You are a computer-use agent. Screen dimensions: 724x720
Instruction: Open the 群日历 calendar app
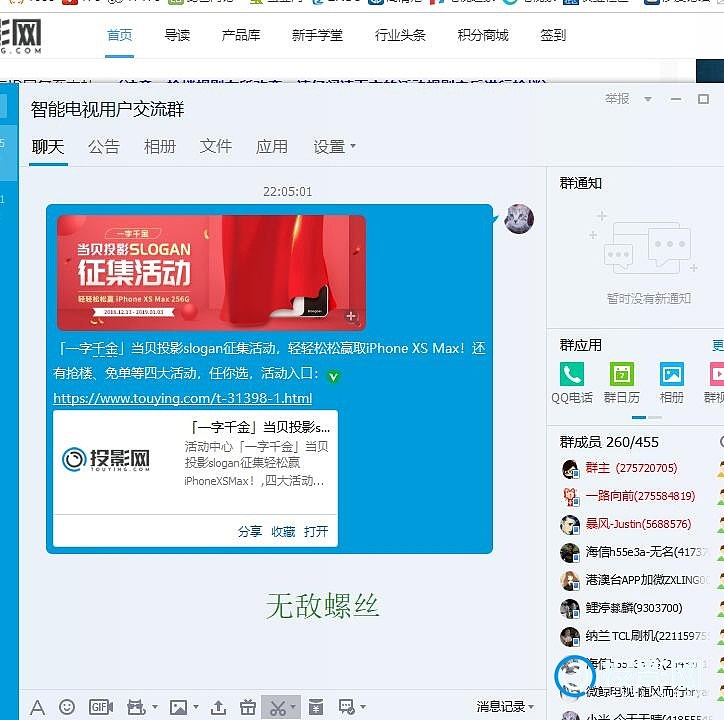click(x=622, y=374)
